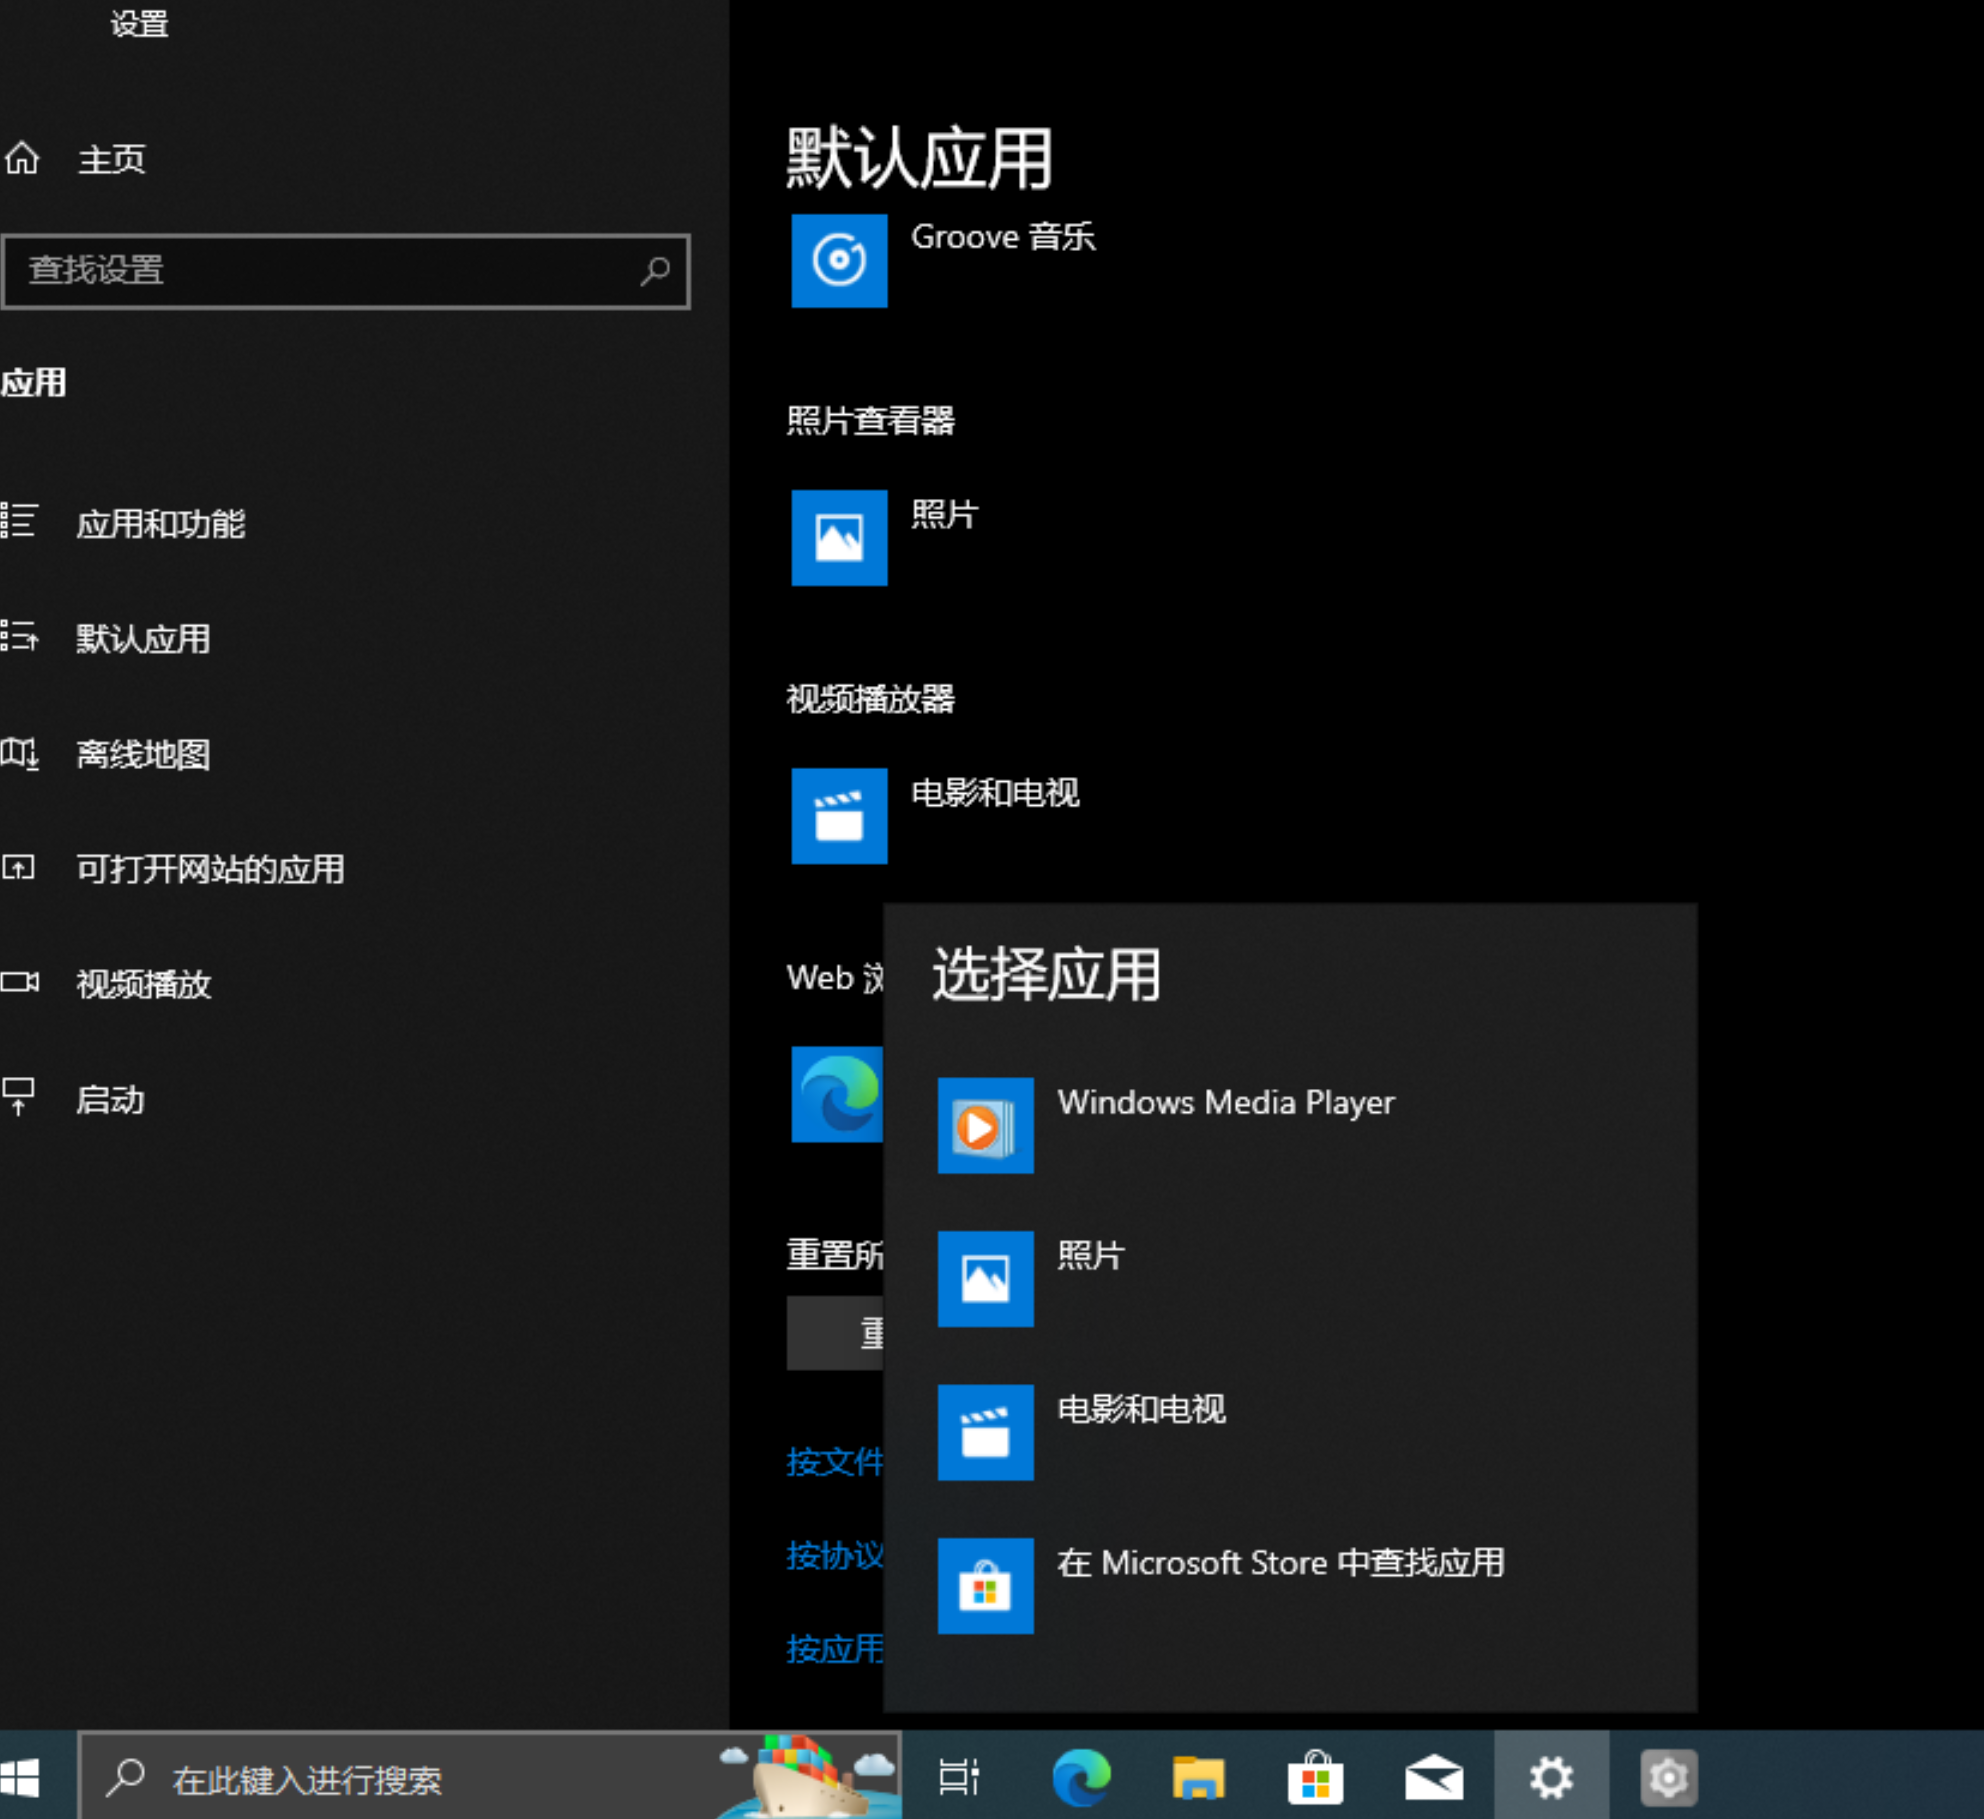Viewport: 1984px width, 1819px height.
Task: Select Windows Media Player text in popup
Action: 1226,1102
